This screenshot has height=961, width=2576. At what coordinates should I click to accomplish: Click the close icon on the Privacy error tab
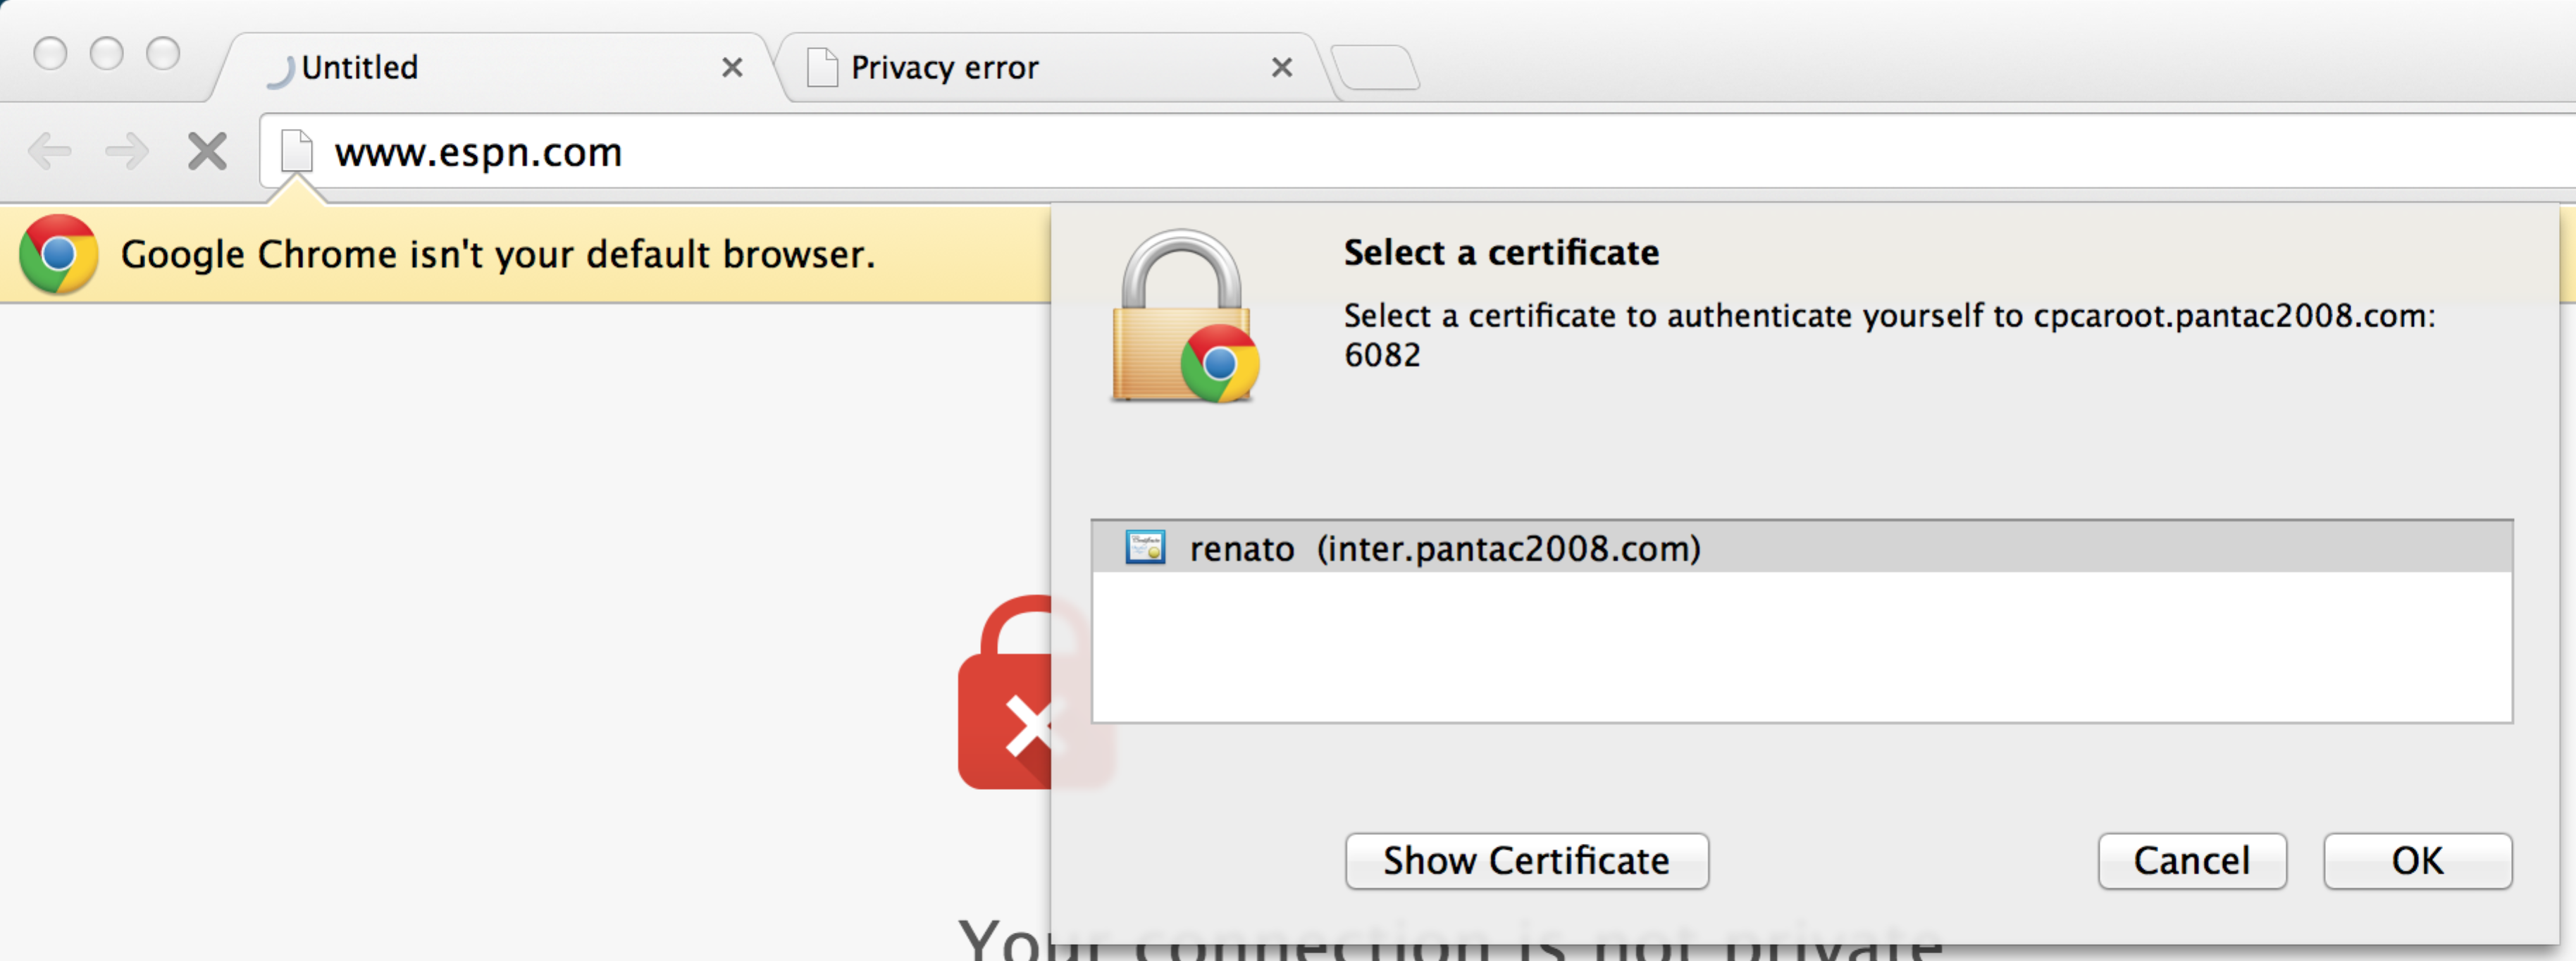1282,67
